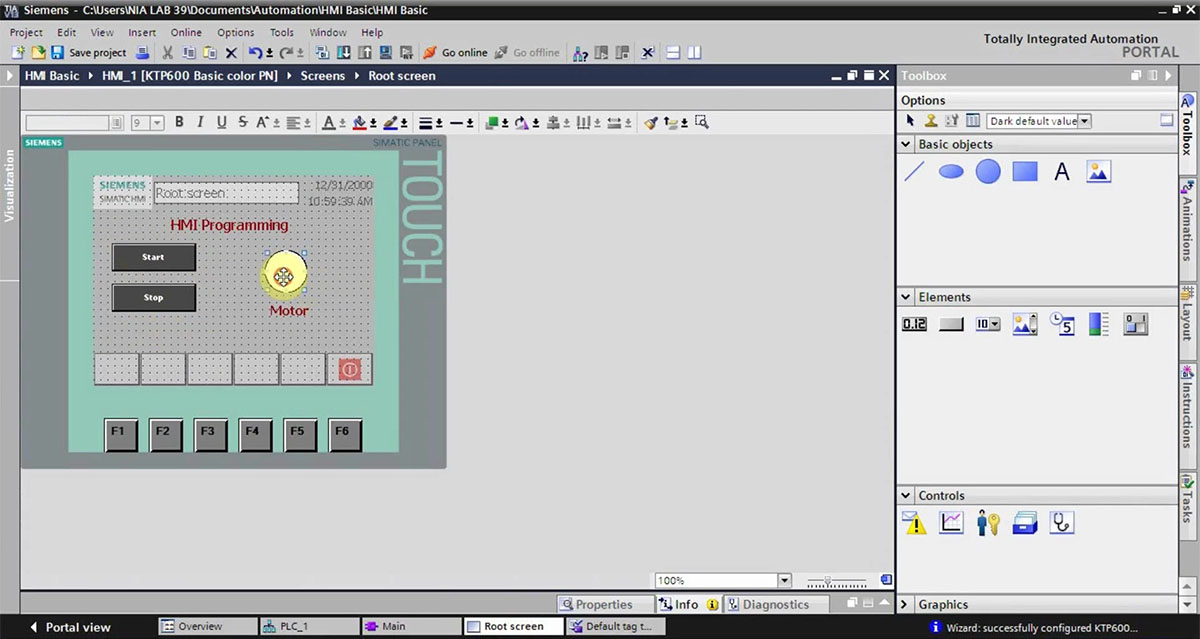Viewport: 1200px width, 639px height.
Task: Toggle Strikethrough text formatting
Action: tap(242, 122)
